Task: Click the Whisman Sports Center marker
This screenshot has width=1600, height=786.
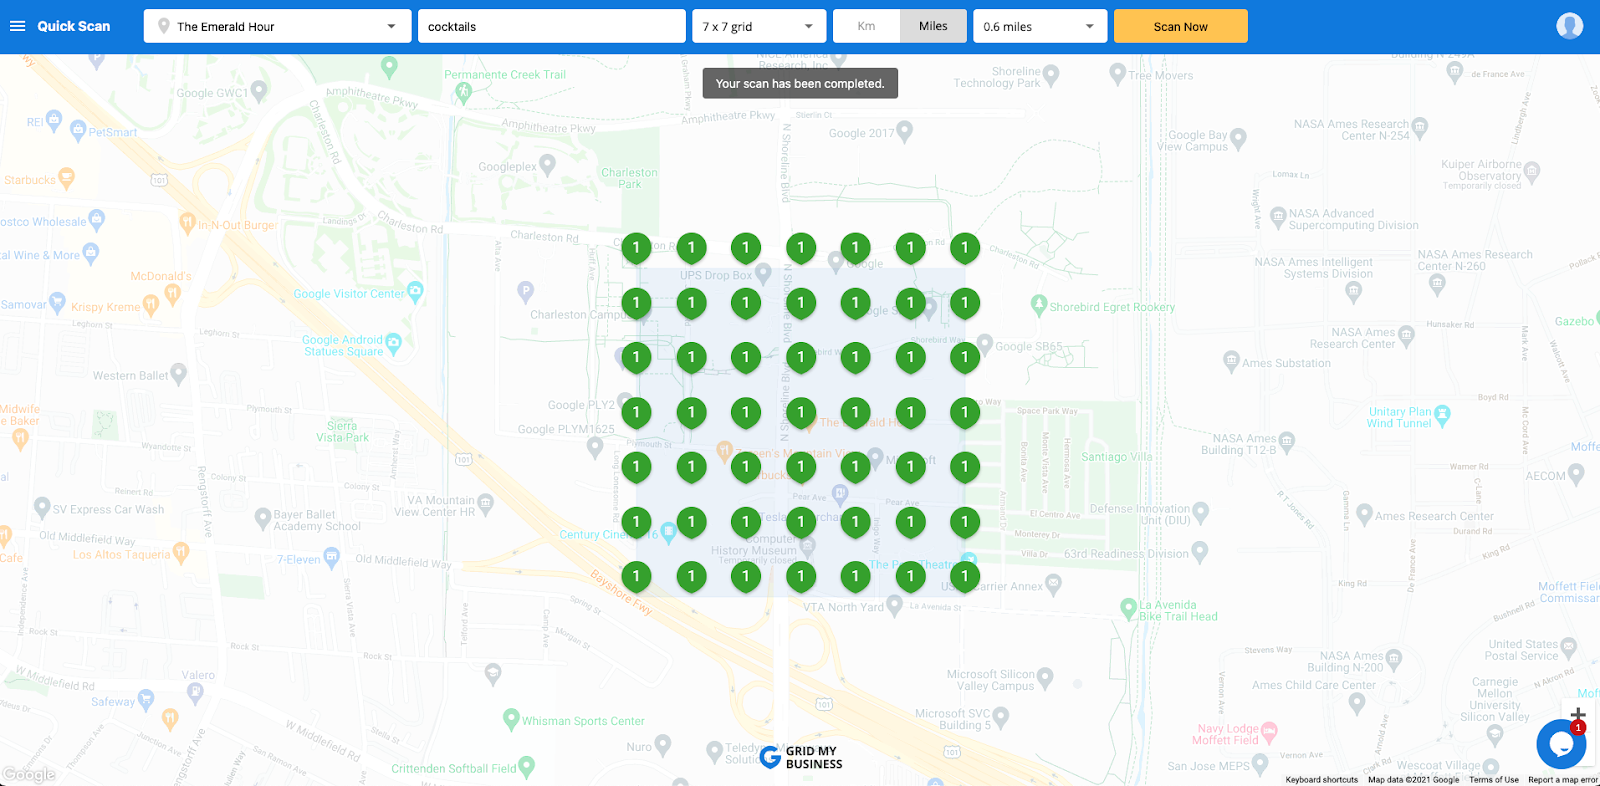Action: pyautogui.click(x=511, y=719)
